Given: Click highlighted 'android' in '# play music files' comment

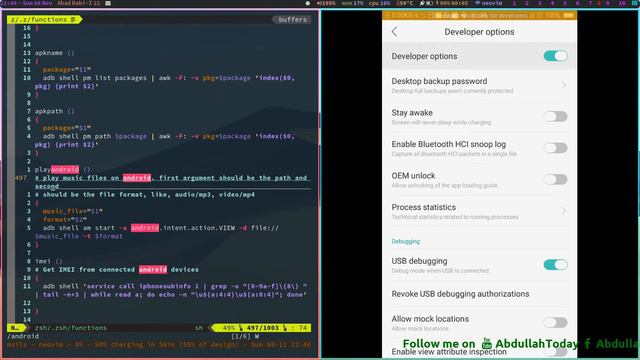Looking at the screenshot, I should click(x=137, y=178).
